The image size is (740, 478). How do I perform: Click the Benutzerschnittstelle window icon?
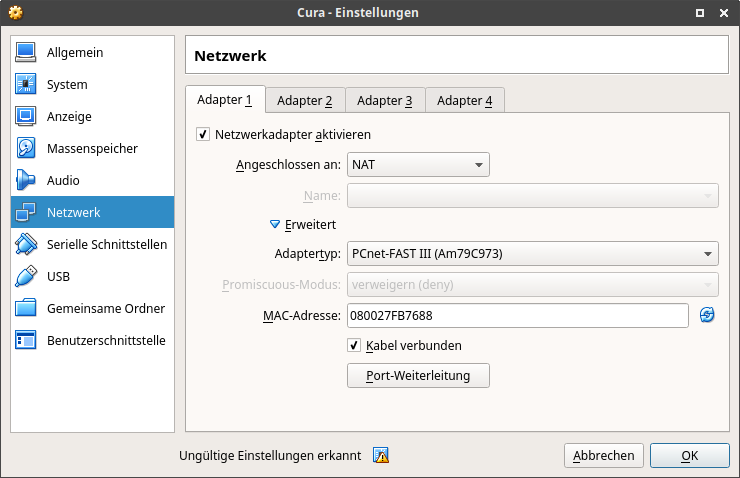25,340
